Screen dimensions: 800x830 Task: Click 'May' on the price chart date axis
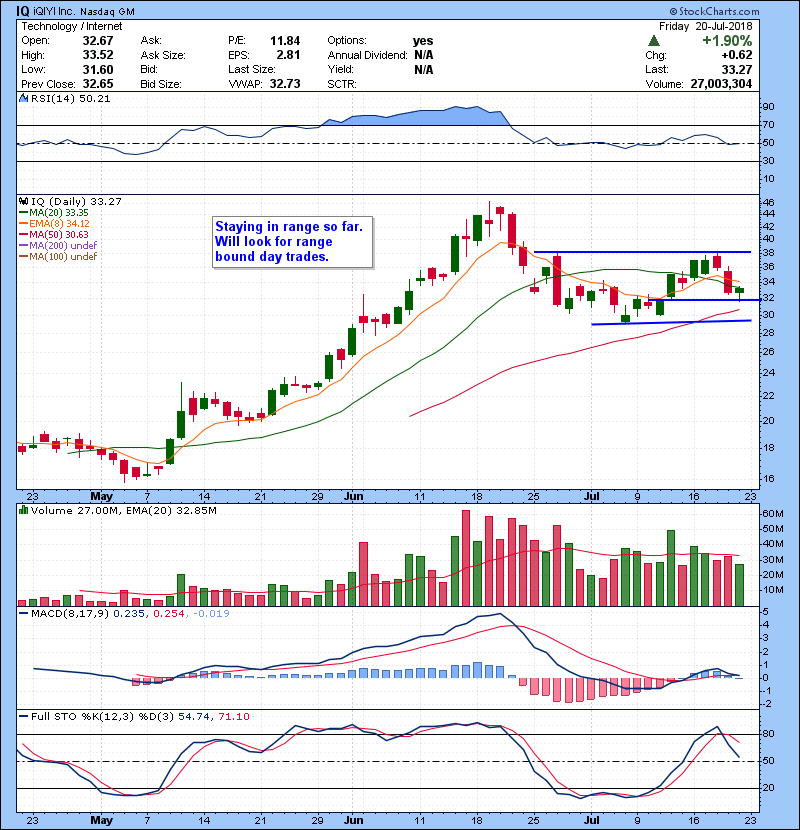tap(102, 497)
